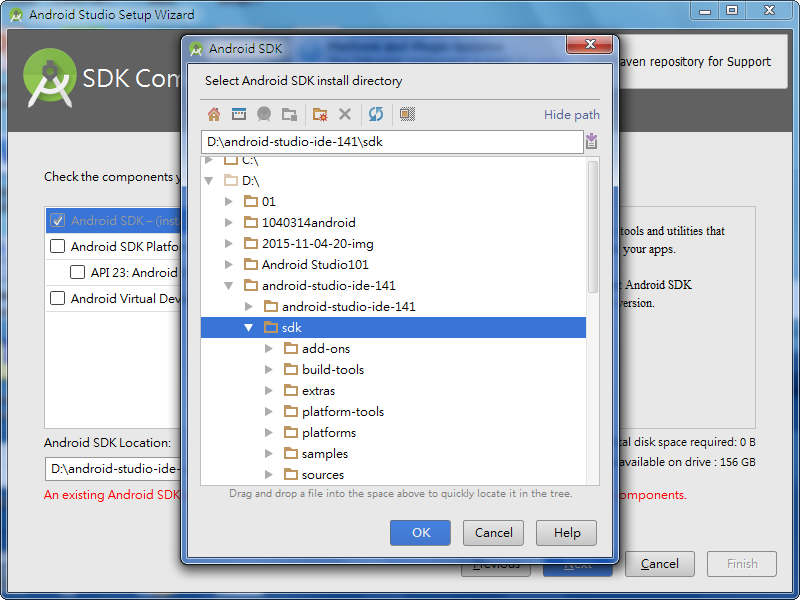Check the API 23: Android checkbox

click(x=77, y=272)
